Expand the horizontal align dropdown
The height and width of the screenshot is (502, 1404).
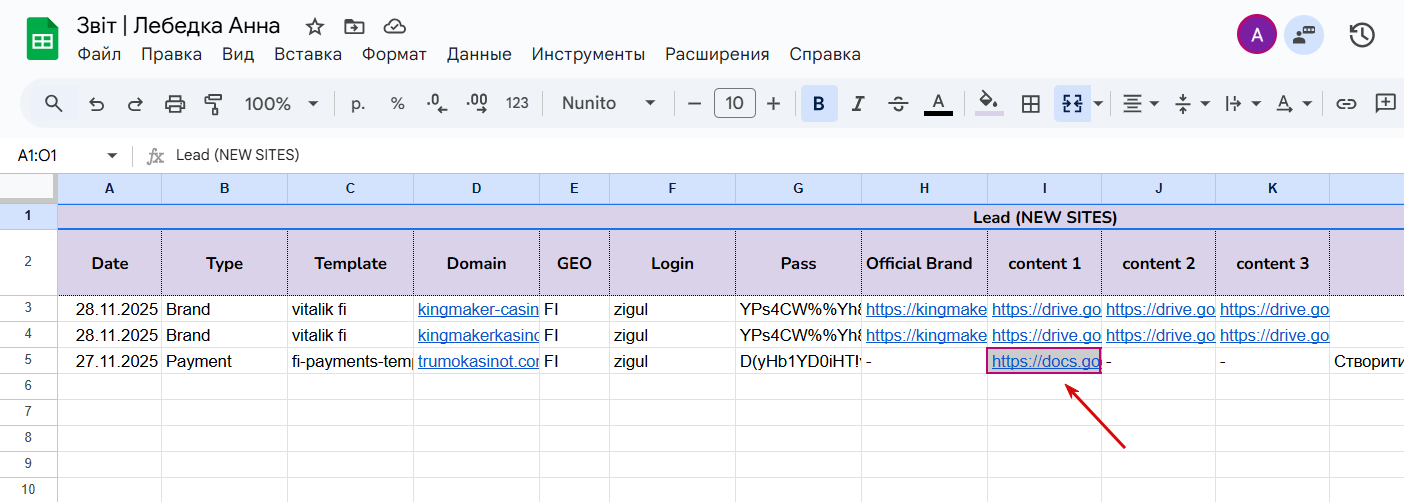pyautogui.click(x=1139, y=103)
